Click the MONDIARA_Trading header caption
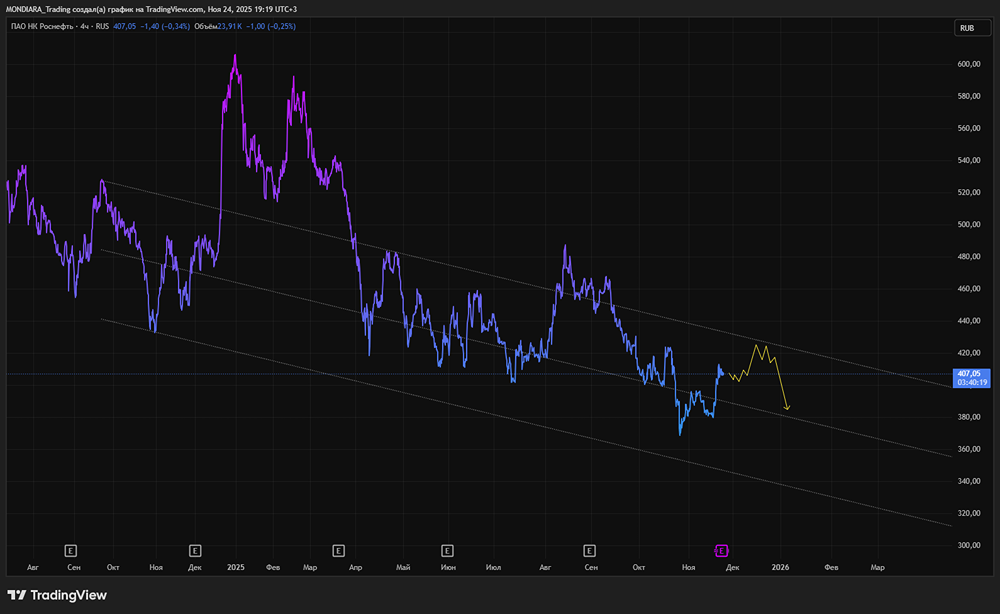1000x614 pixels. coord(151,9)
